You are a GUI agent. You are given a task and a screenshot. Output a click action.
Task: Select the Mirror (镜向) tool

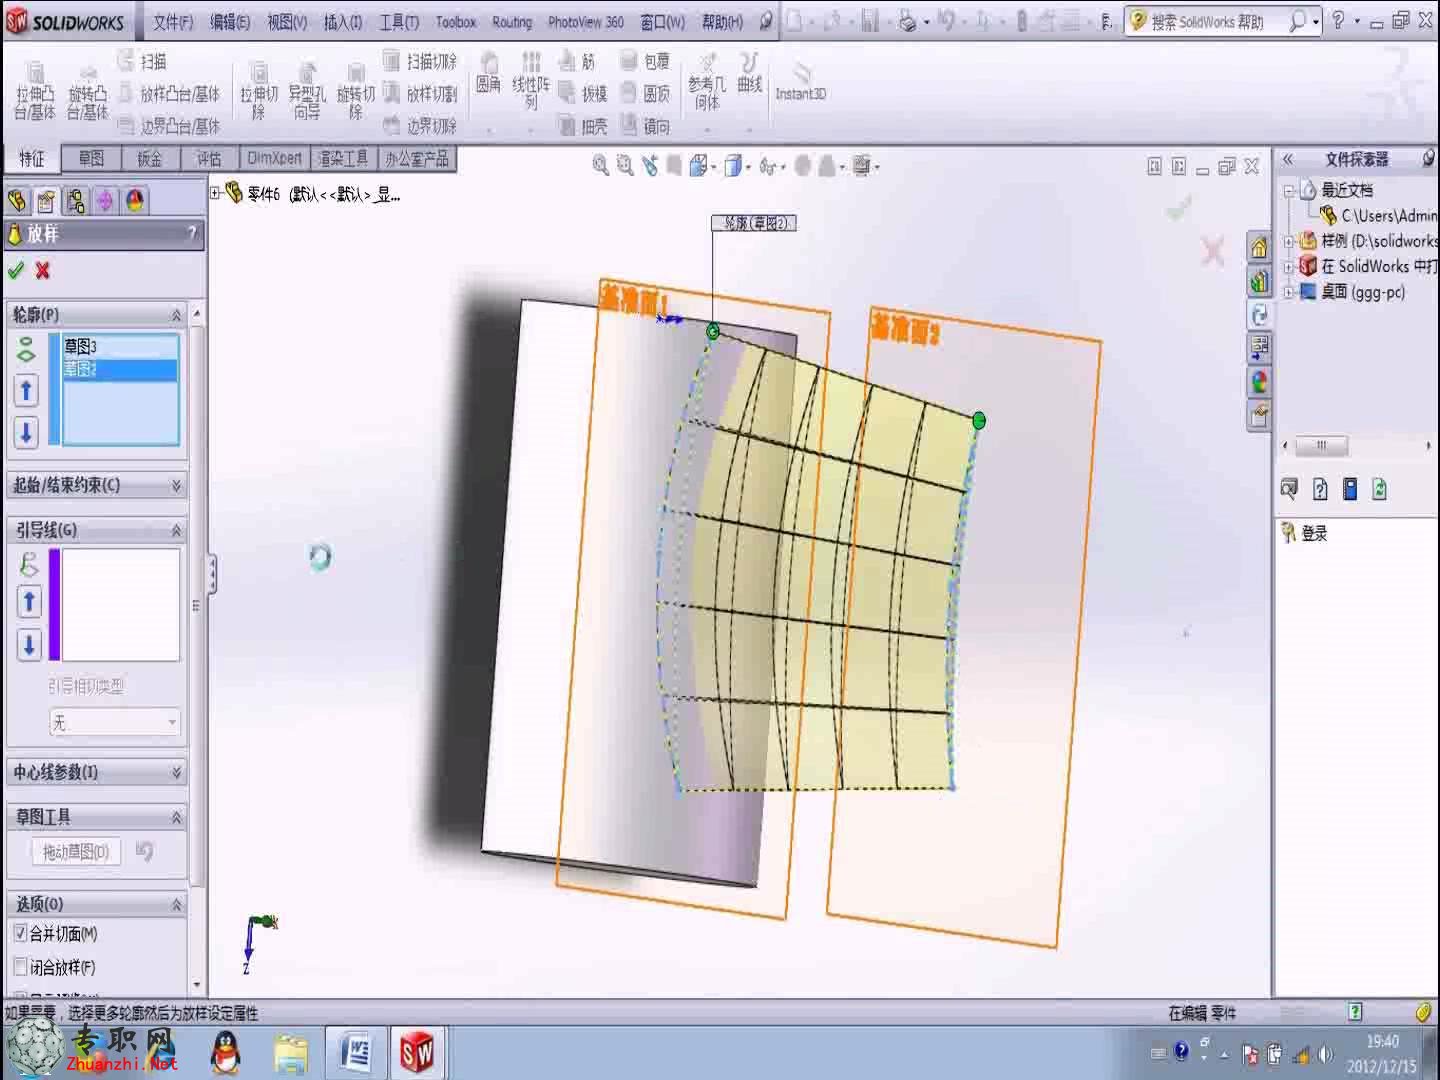point(645,126)
